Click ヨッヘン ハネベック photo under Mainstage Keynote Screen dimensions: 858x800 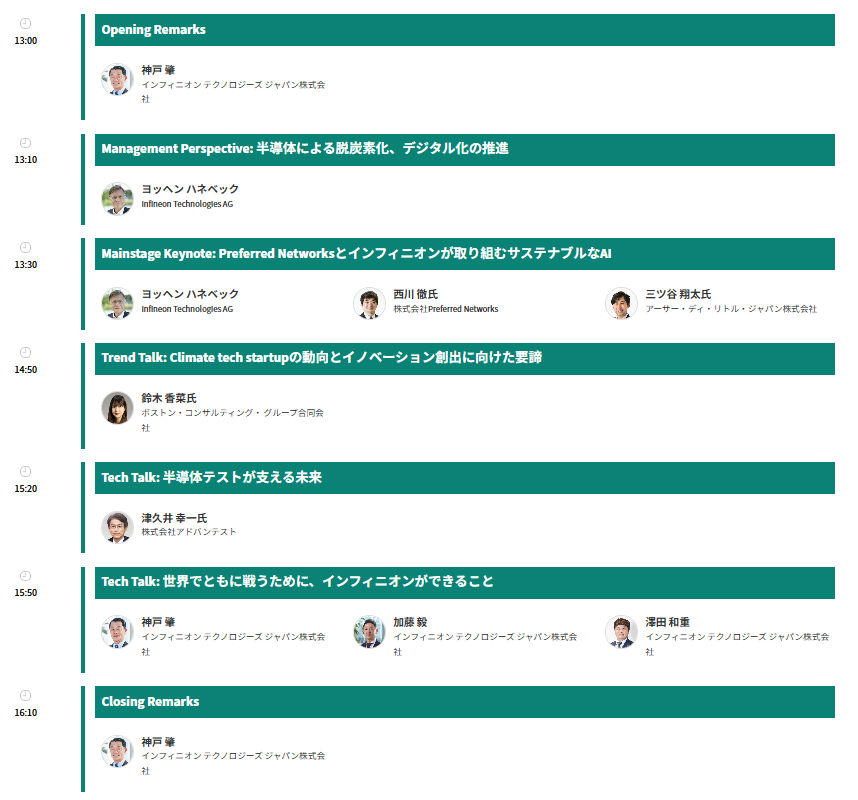click(x=117, y=303)
